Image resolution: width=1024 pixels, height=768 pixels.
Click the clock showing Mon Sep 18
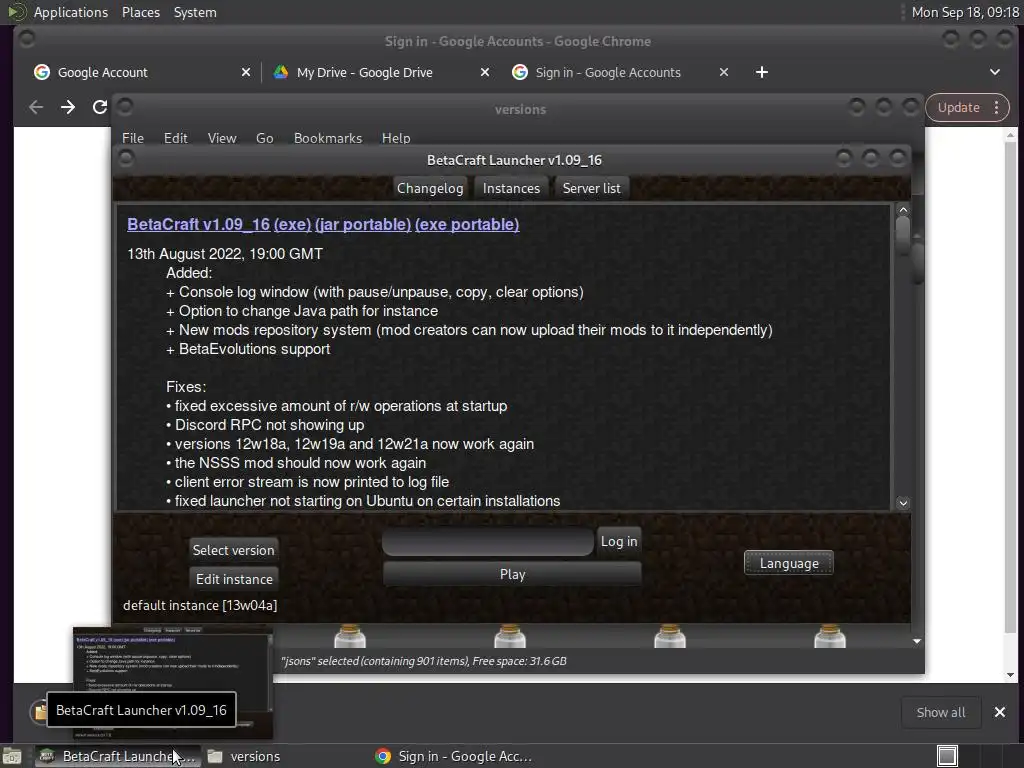click(x=965, y=12)
